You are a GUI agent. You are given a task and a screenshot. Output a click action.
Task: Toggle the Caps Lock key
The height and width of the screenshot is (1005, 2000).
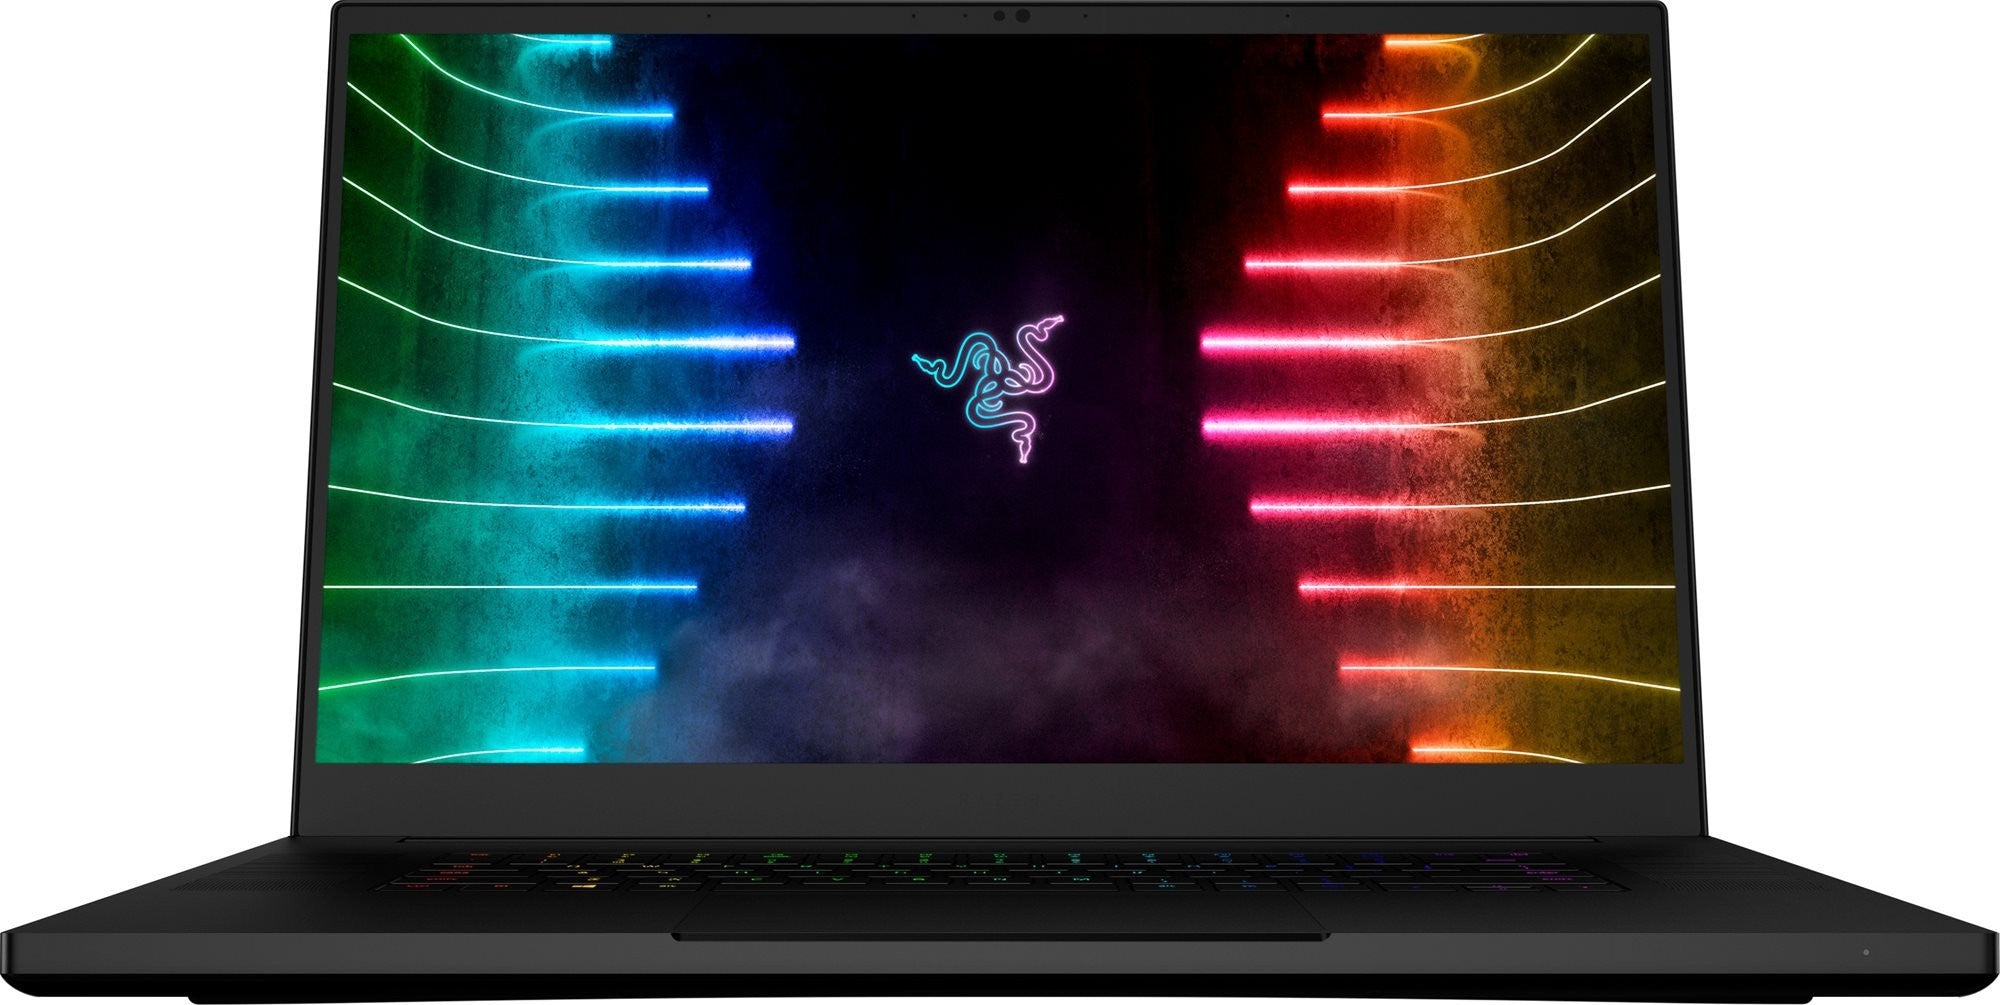tap(452, 872)
